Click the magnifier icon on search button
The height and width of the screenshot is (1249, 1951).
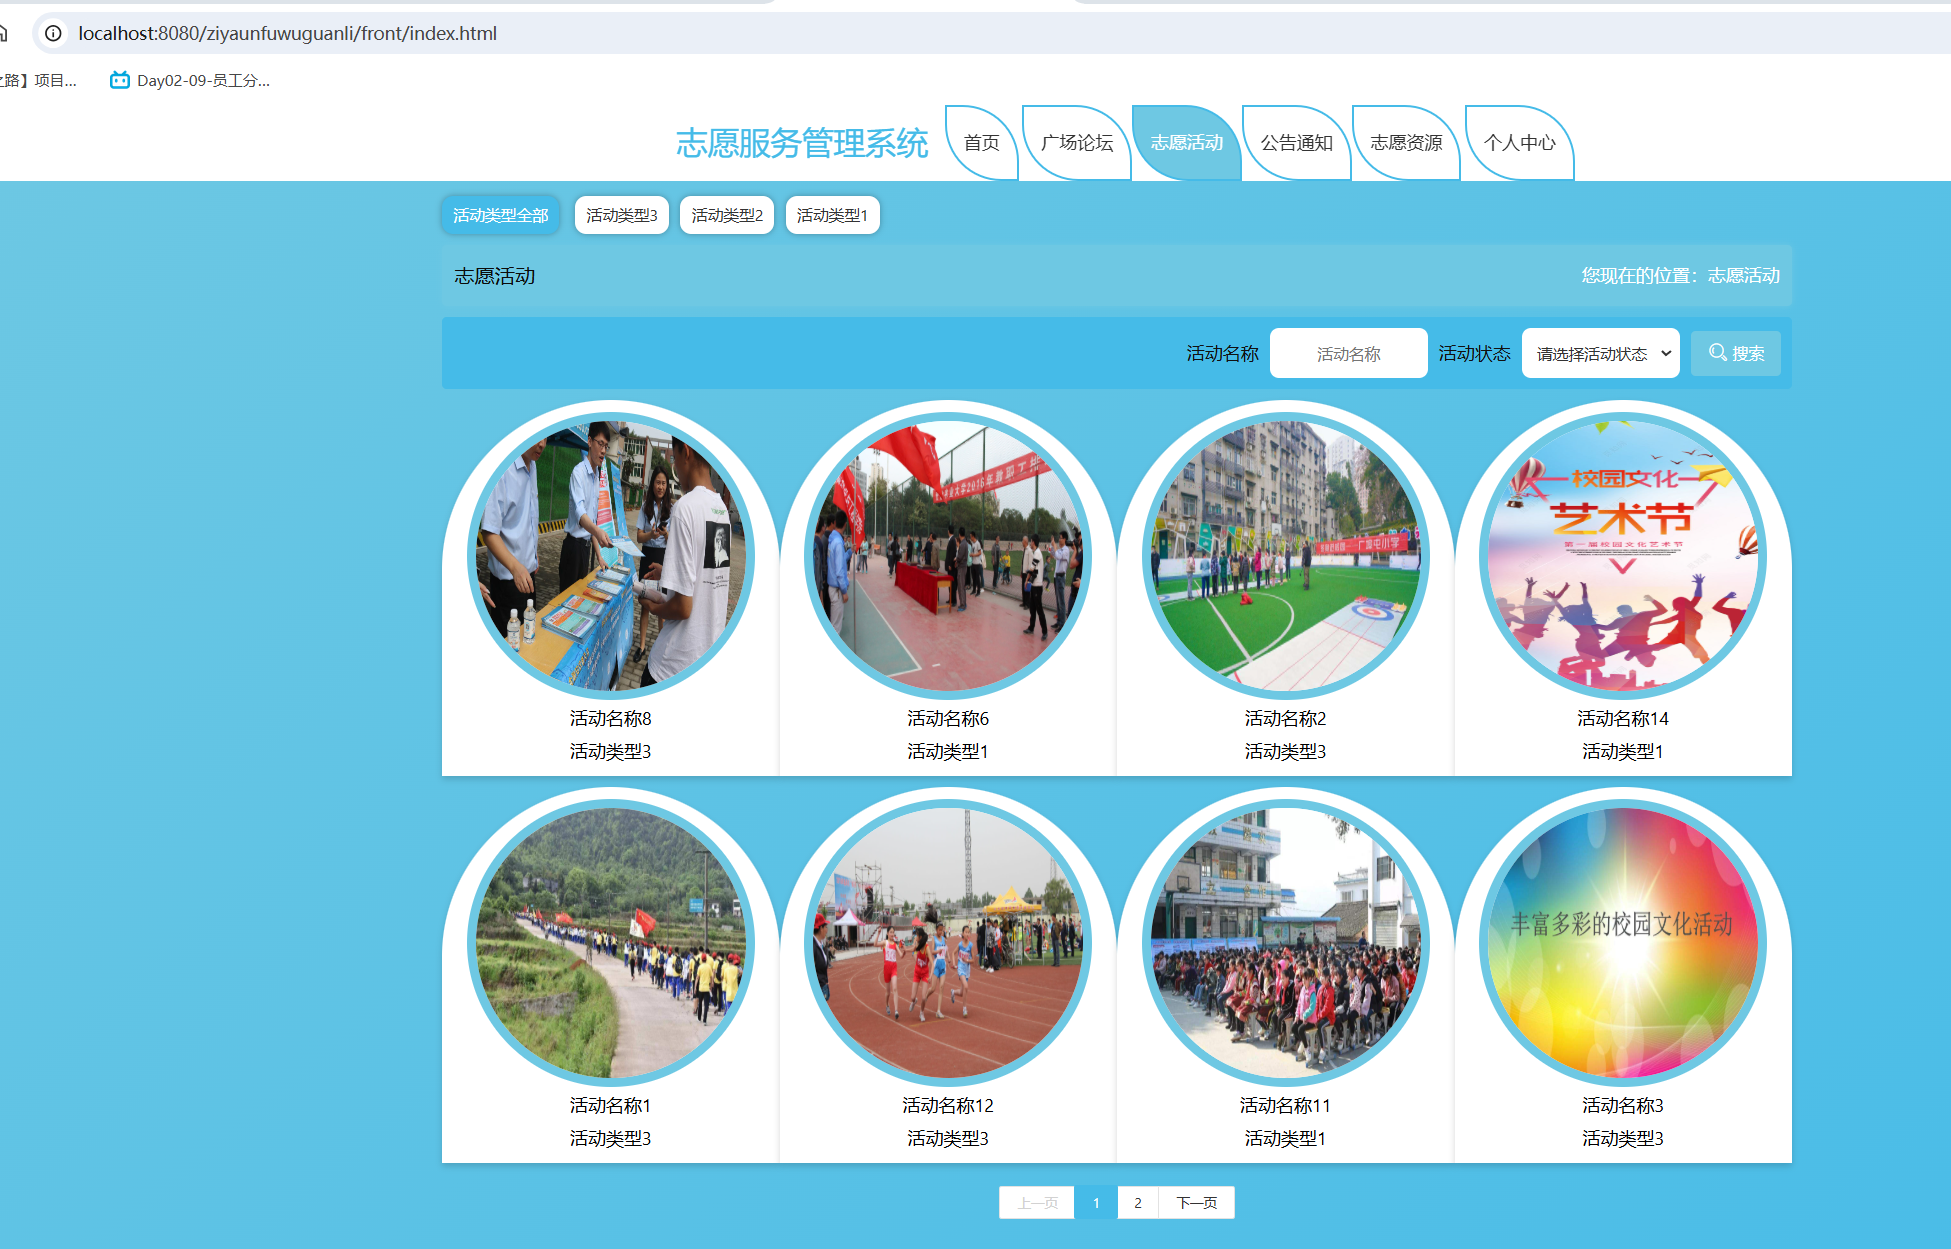(x=1717, y=352)
